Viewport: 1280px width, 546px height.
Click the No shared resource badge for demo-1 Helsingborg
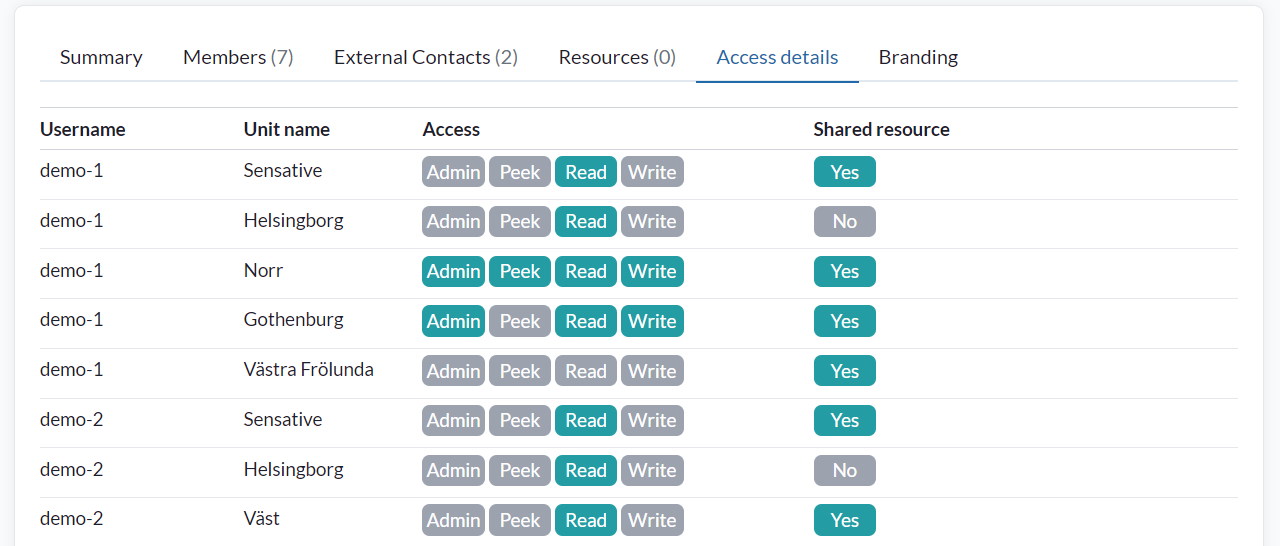tap(845, 222)
